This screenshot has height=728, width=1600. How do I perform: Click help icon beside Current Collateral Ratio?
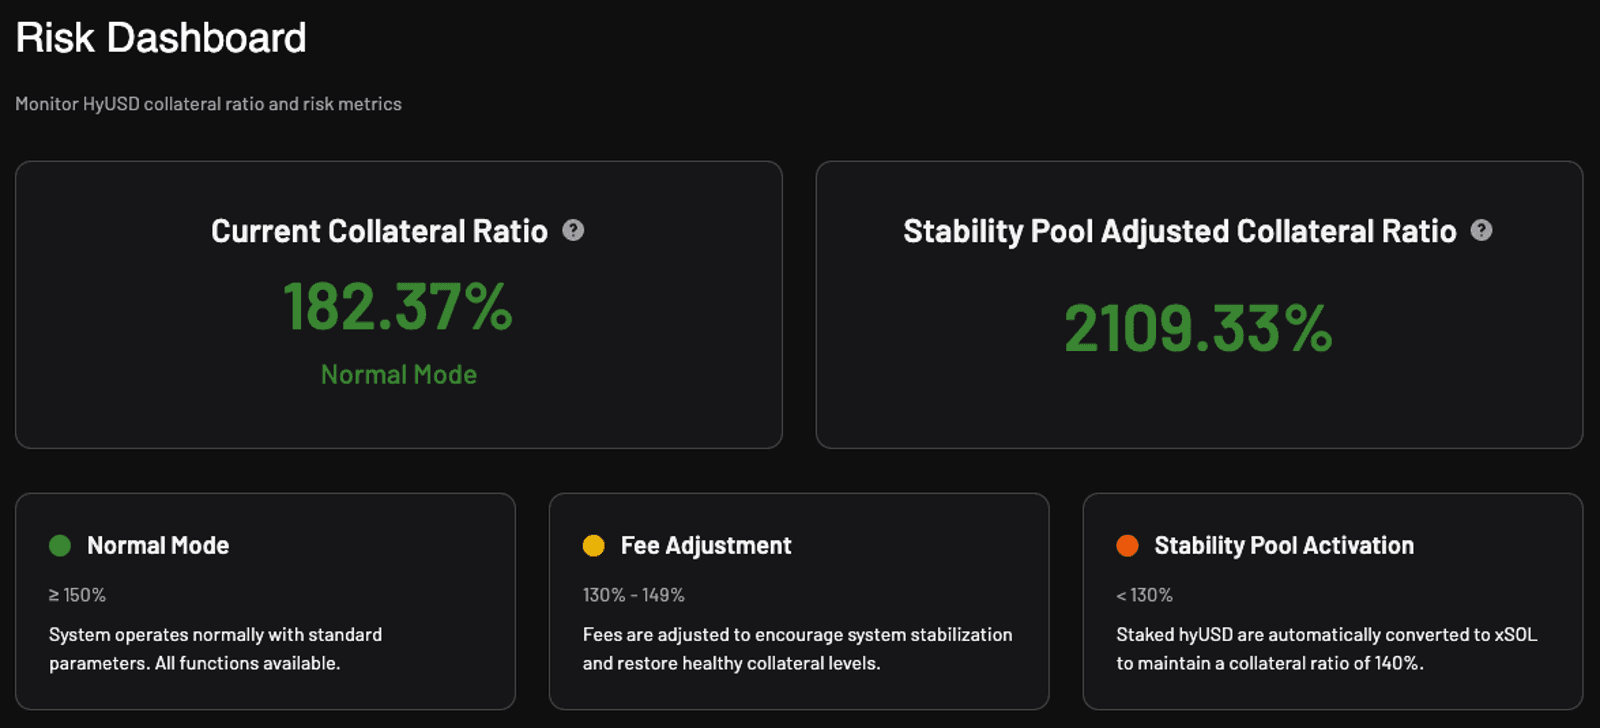(573, 230)
